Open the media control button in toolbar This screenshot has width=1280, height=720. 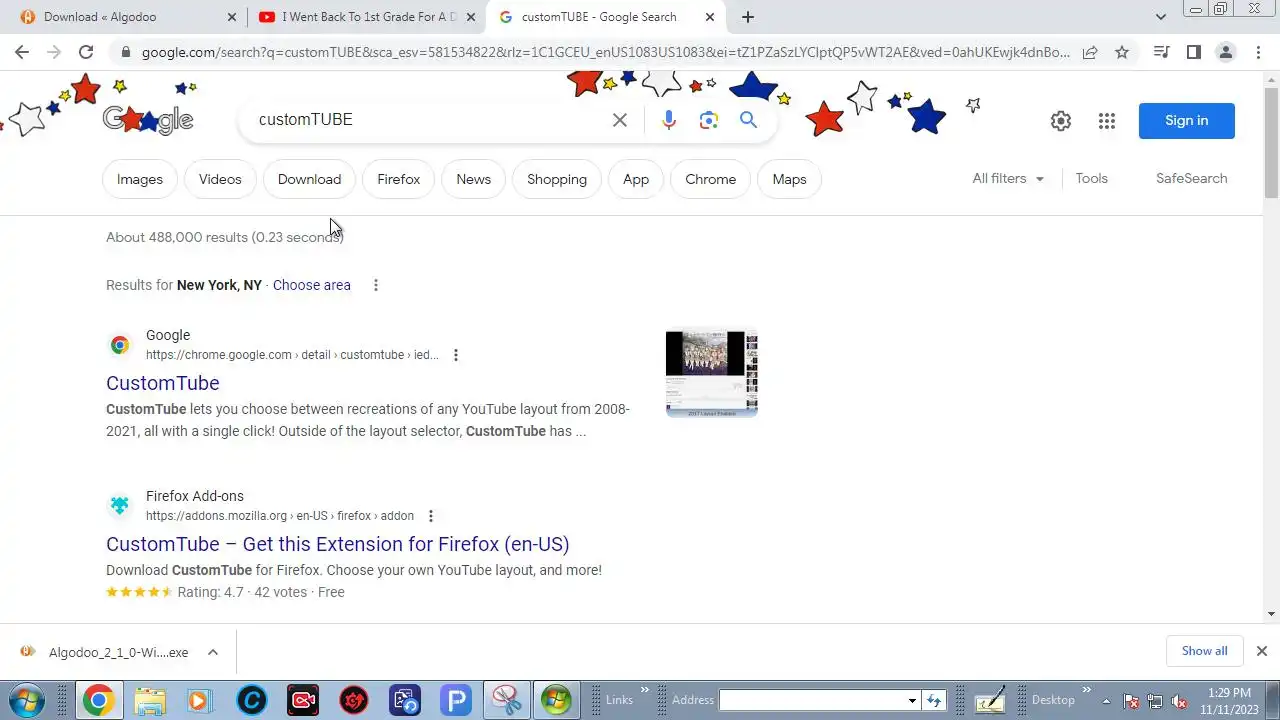pyautogui.click(x=1161, y=52)
